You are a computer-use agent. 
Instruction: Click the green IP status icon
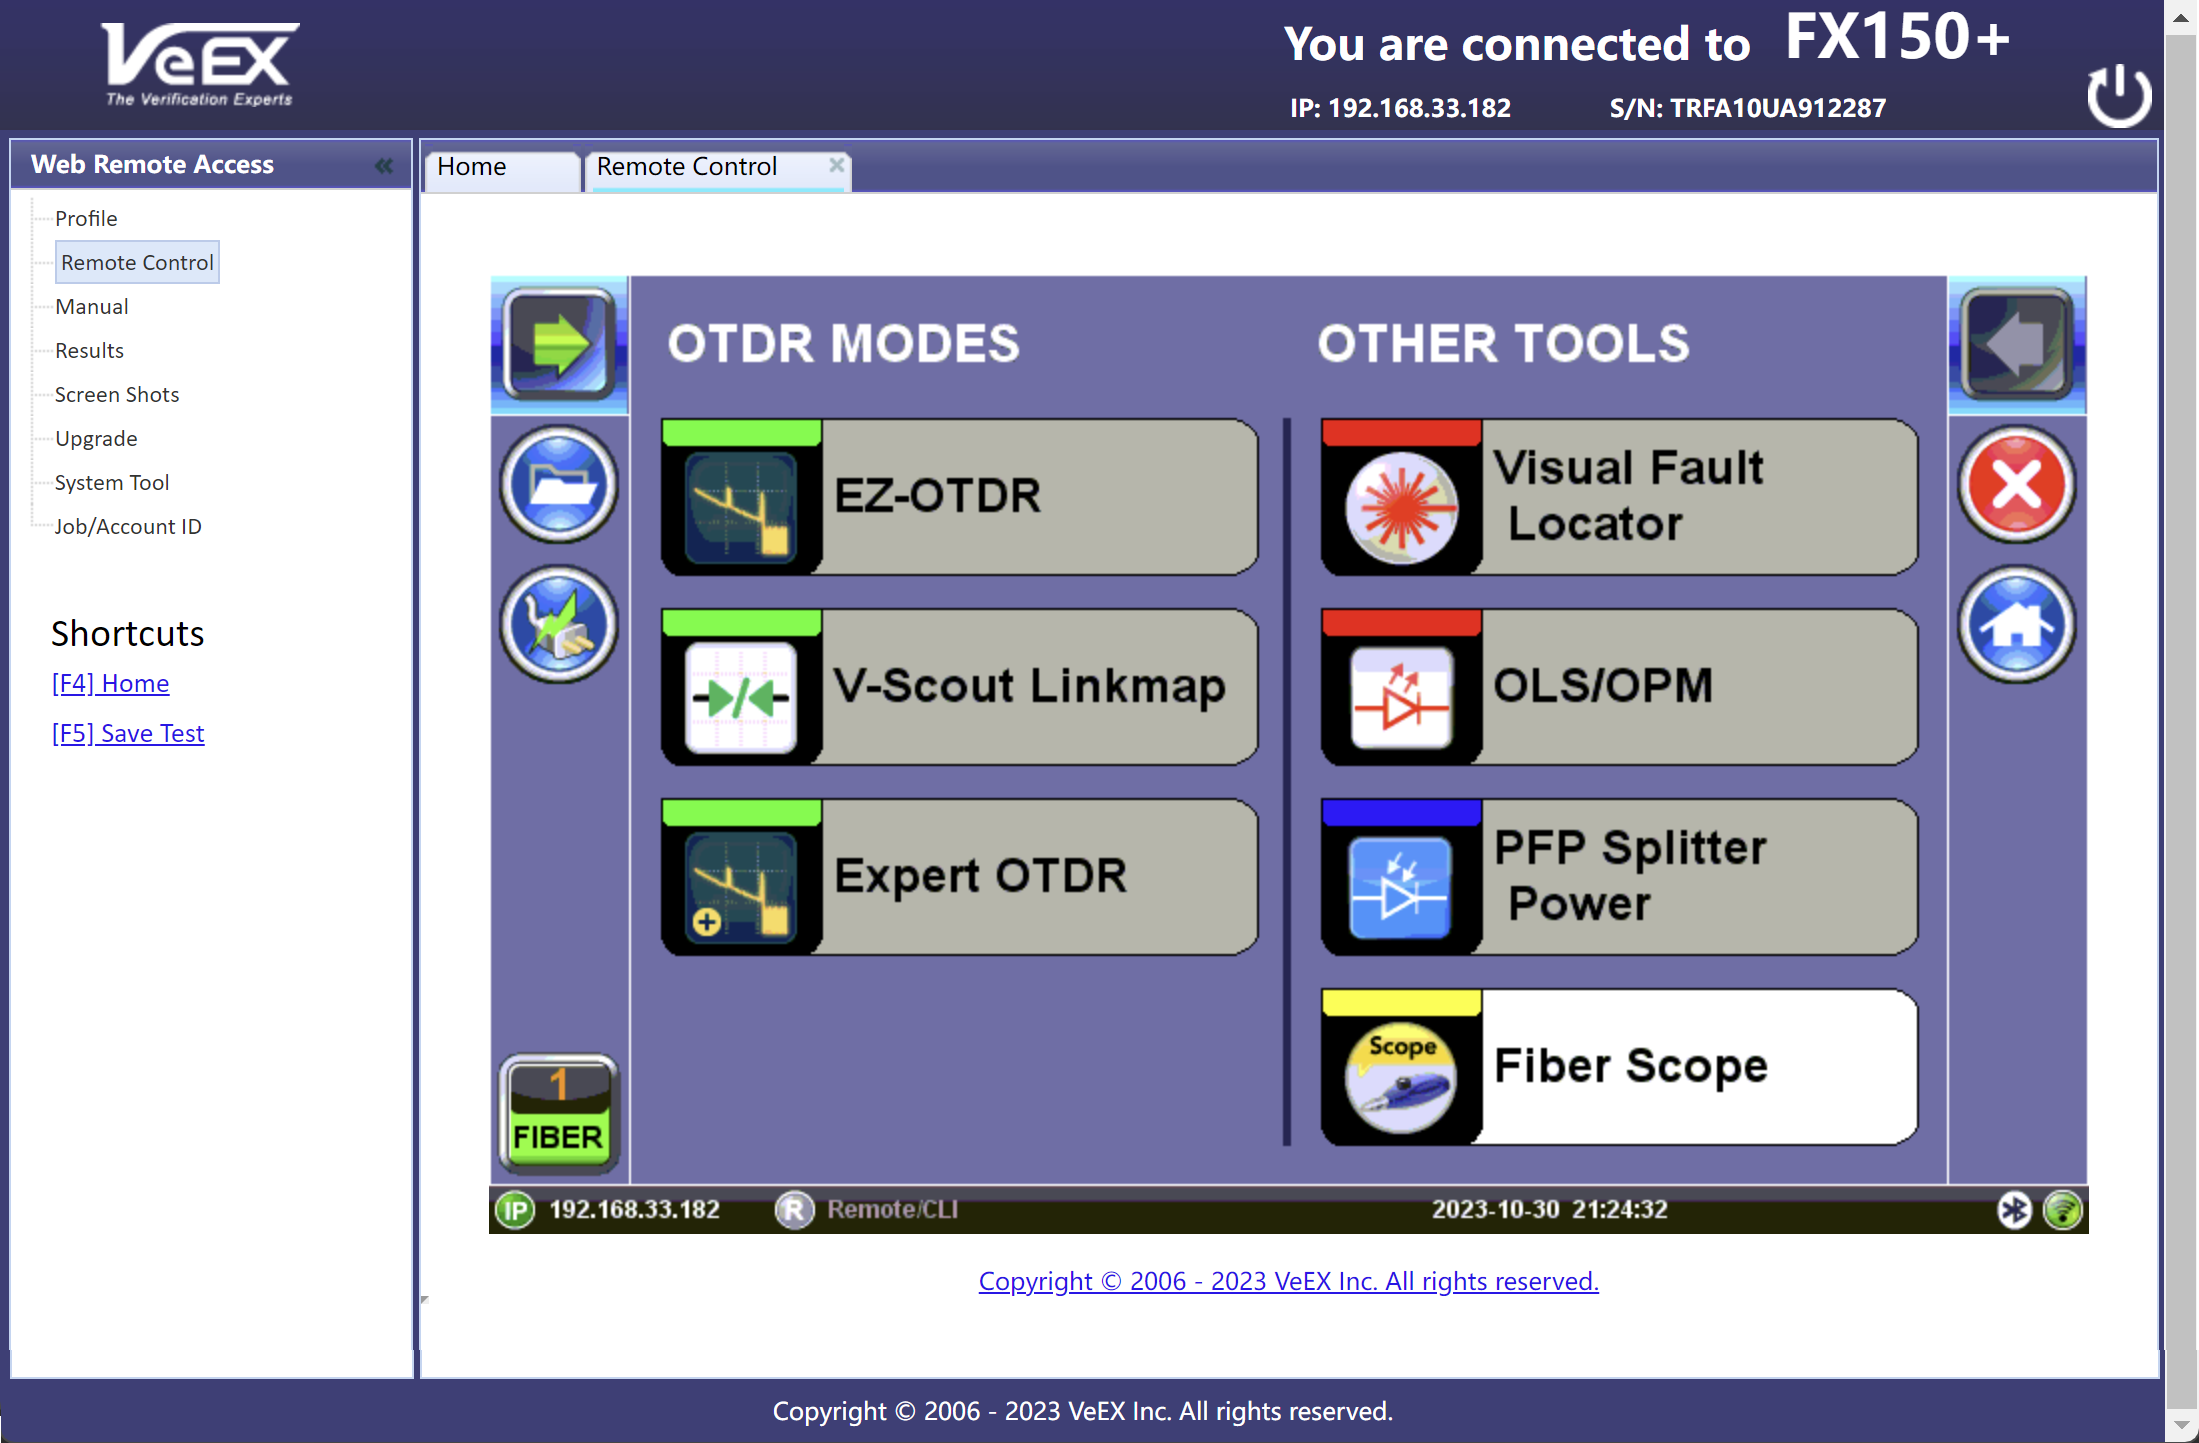coord(515,1210)
